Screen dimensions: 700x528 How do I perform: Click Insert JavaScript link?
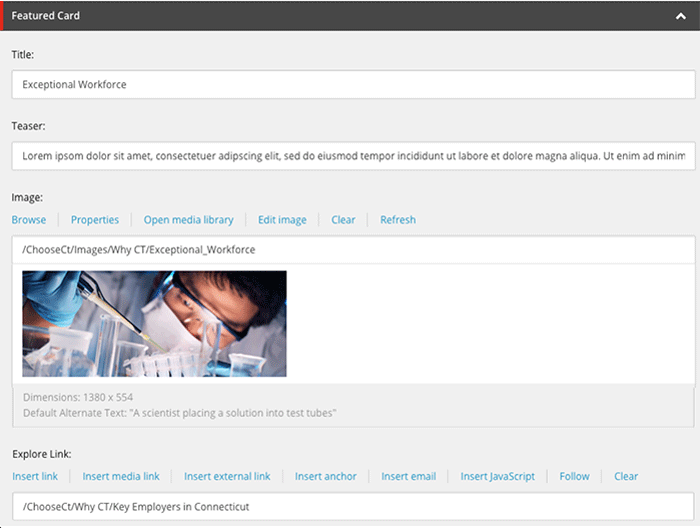pyautogui.click(x=497, y=477)
